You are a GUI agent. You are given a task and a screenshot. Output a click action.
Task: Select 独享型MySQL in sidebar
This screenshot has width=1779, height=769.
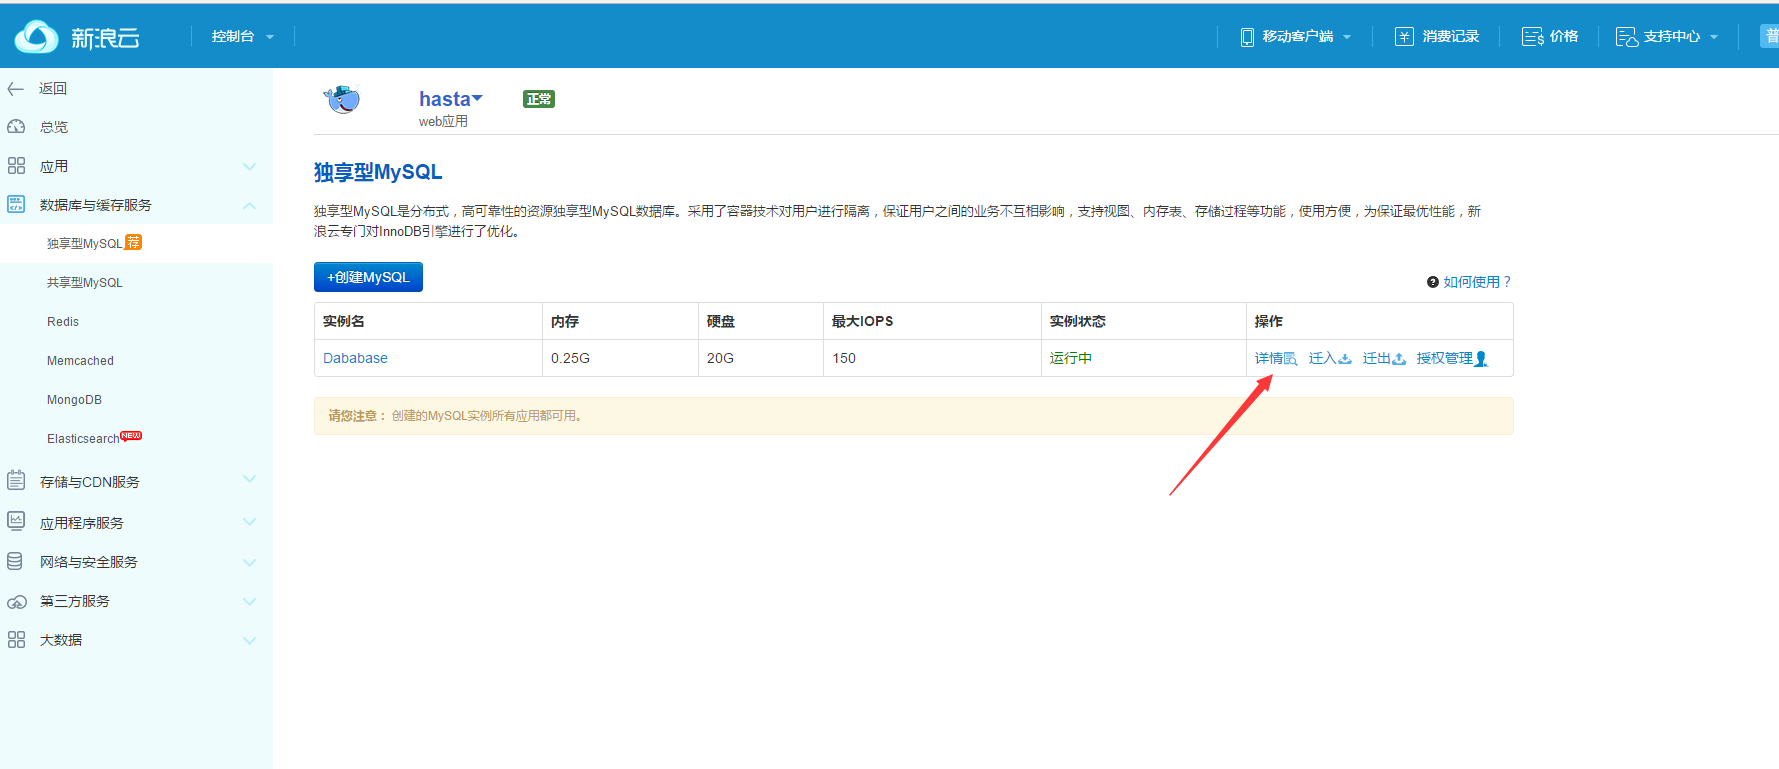(x=84, y=243)
